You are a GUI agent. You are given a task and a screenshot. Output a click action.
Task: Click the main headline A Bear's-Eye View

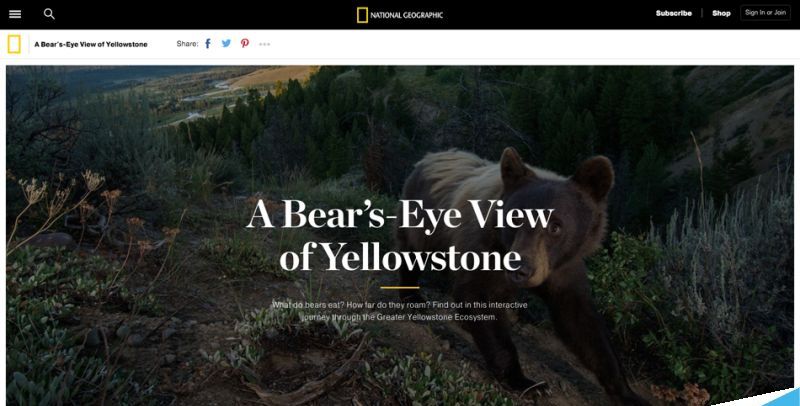point(399,215)
